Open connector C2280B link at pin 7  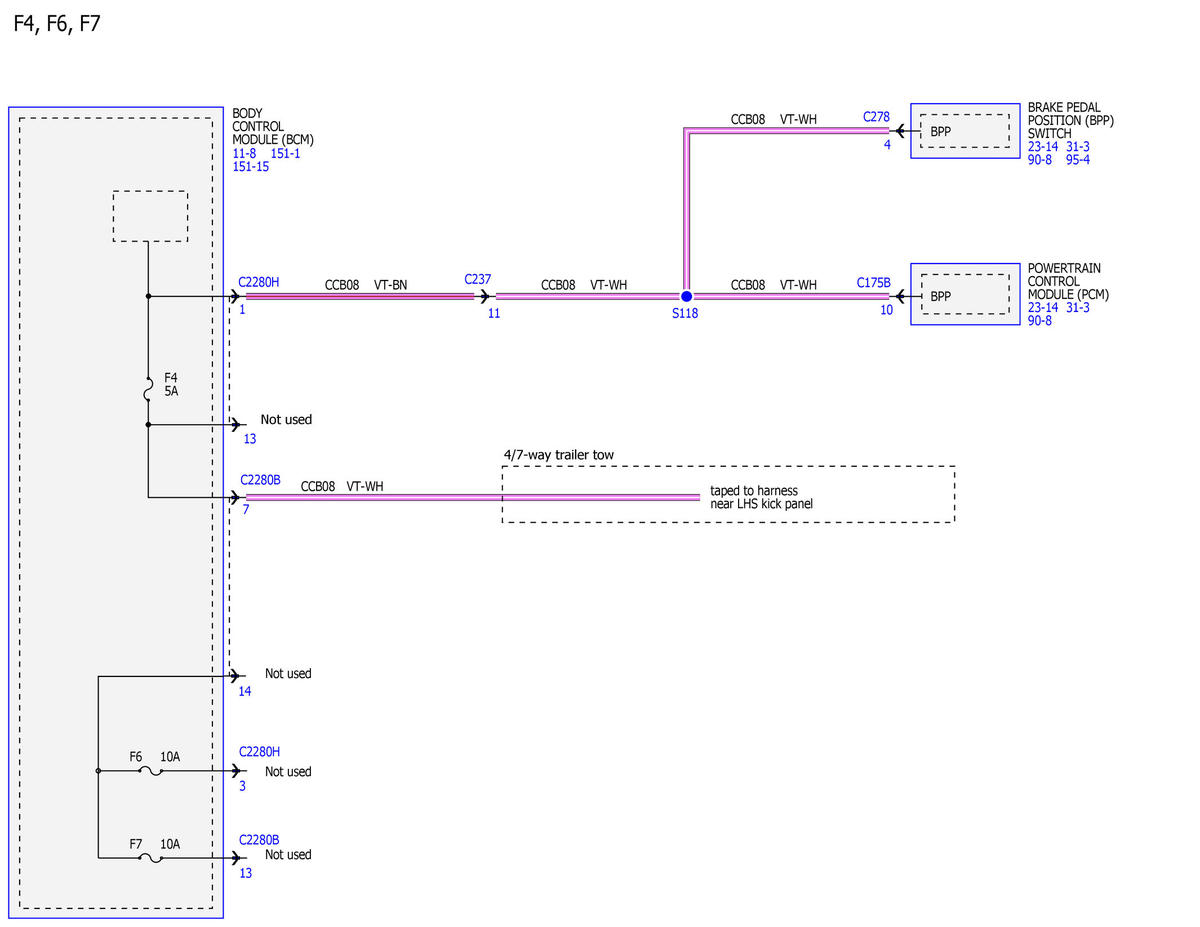click(260, 479)
